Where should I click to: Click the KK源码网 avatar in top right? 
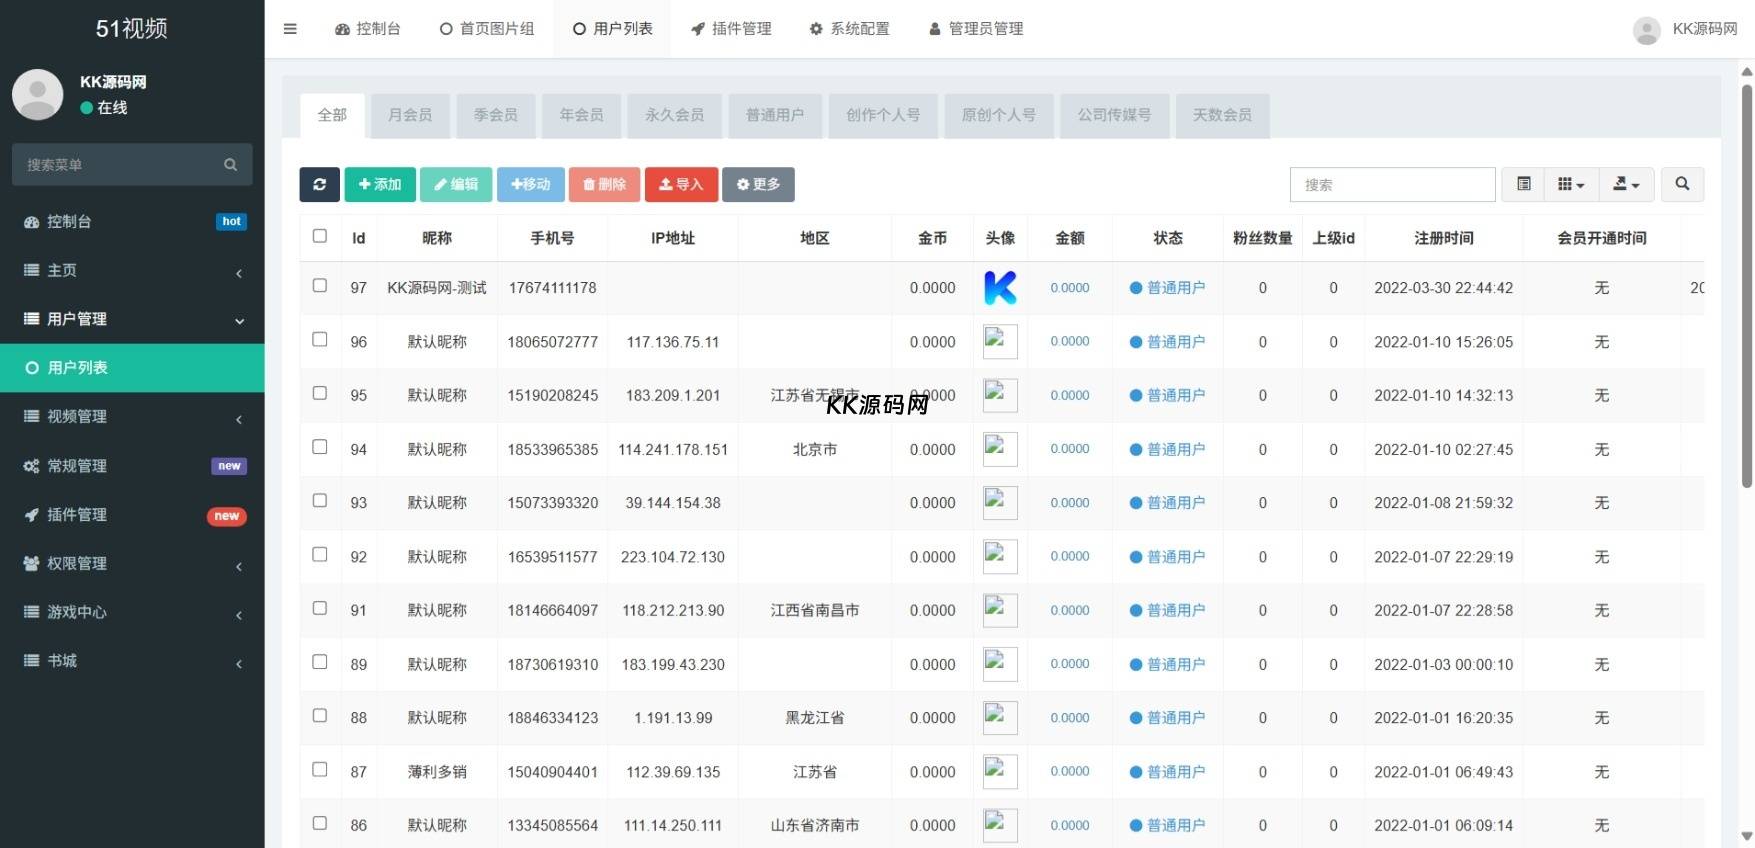[x=1646, y=30]
